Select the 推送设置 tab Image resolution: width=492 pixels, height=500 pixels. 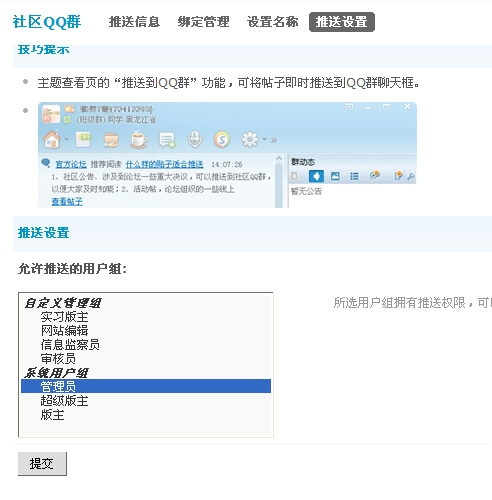click(342, 22)
